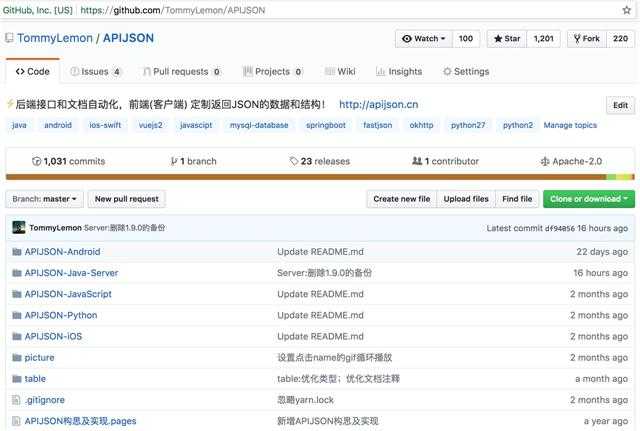Click Find file button
640x431 pixels.
(517, 199)
